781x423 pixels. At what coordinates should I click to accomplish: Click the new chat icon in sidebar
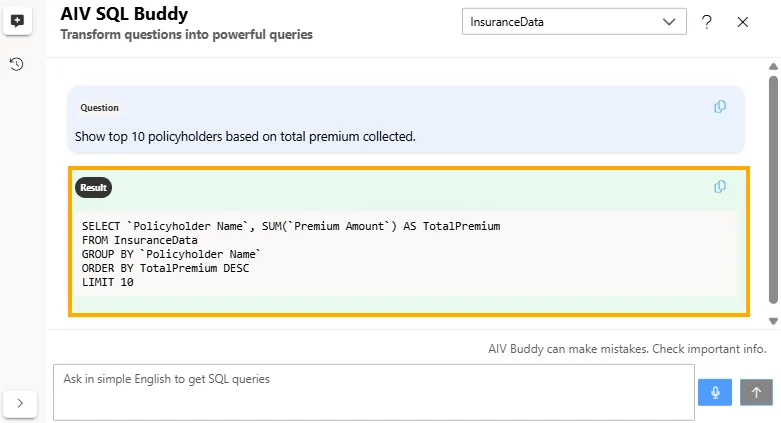click(17, 21)
